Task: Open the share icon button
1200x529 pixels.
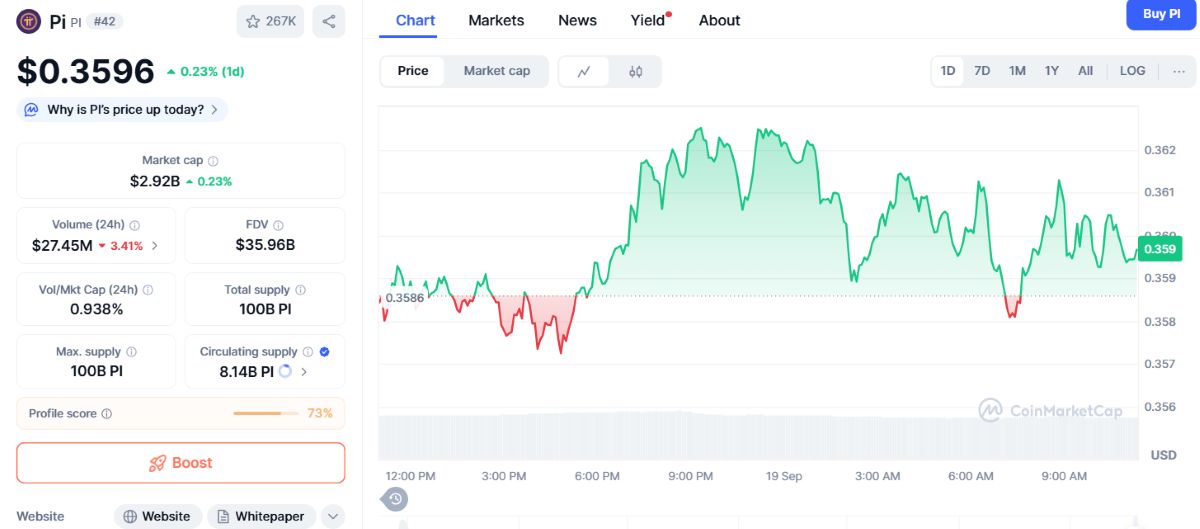Action: coord(329,21)
